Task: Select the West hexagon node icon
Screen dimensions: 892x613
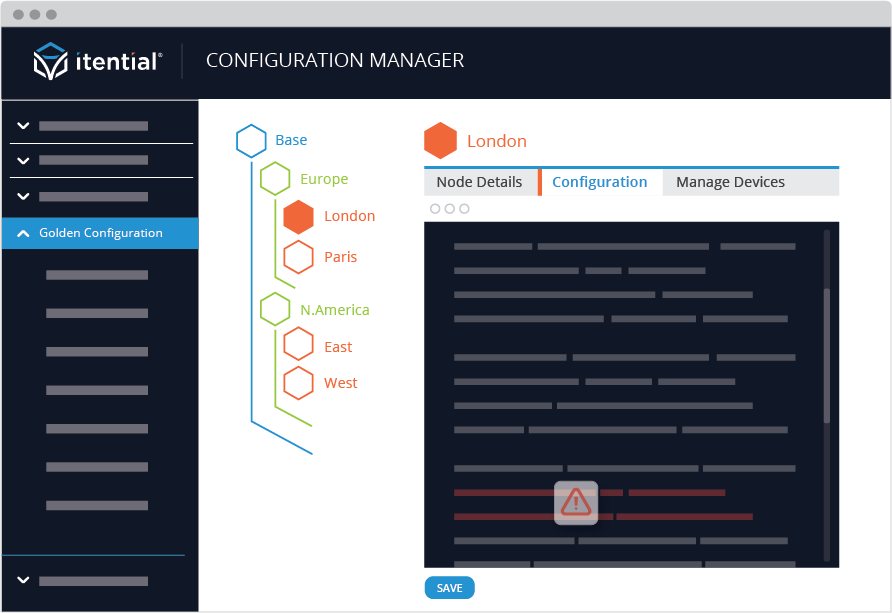Action: click(x=298, y=382)
